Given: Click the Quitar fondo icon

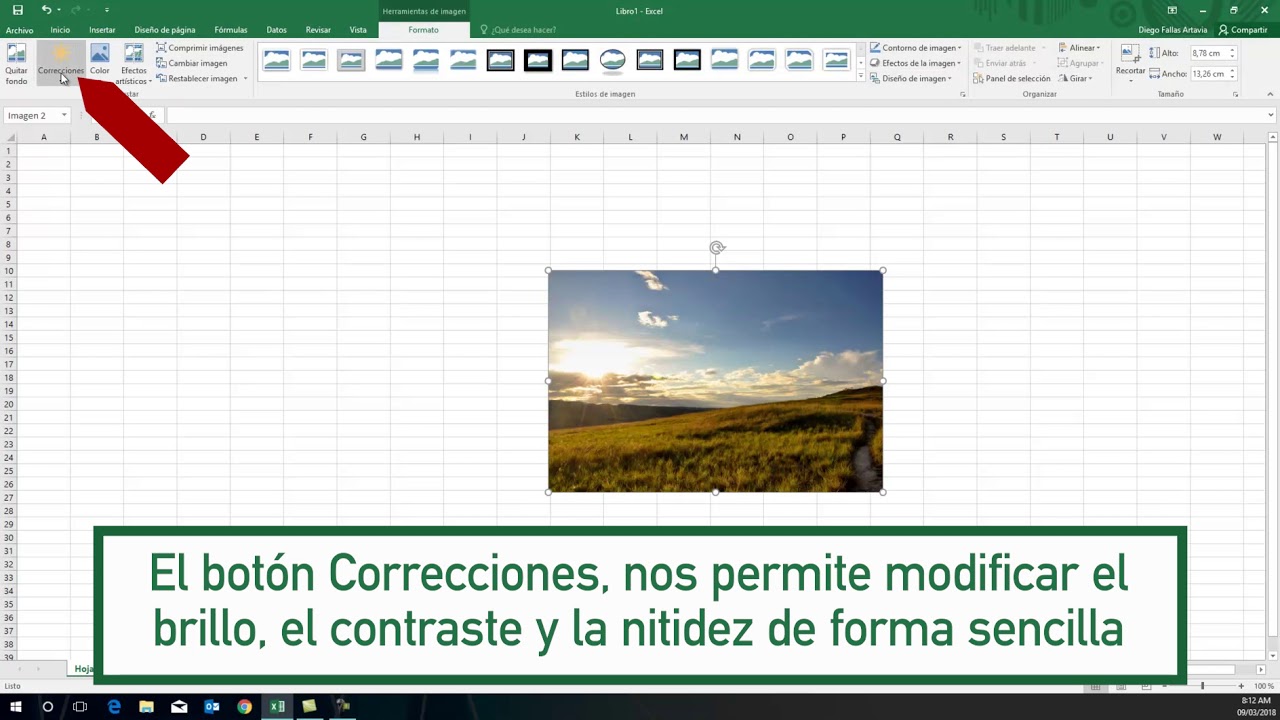Looking at the screenshot, I should pos(16,64).
